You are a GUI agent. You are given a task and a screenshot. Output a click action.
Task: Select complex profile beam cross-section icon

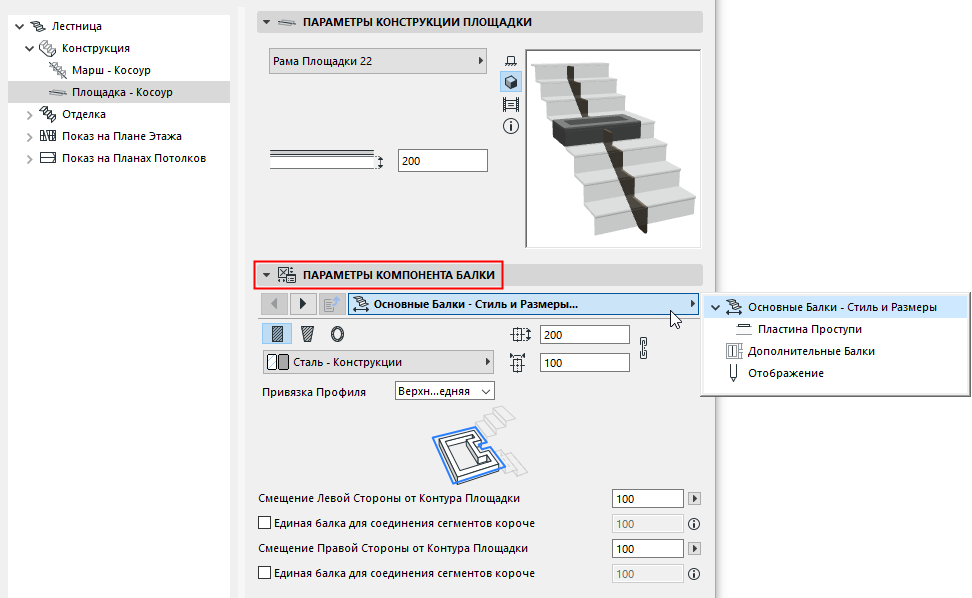(x=307, y=334)
